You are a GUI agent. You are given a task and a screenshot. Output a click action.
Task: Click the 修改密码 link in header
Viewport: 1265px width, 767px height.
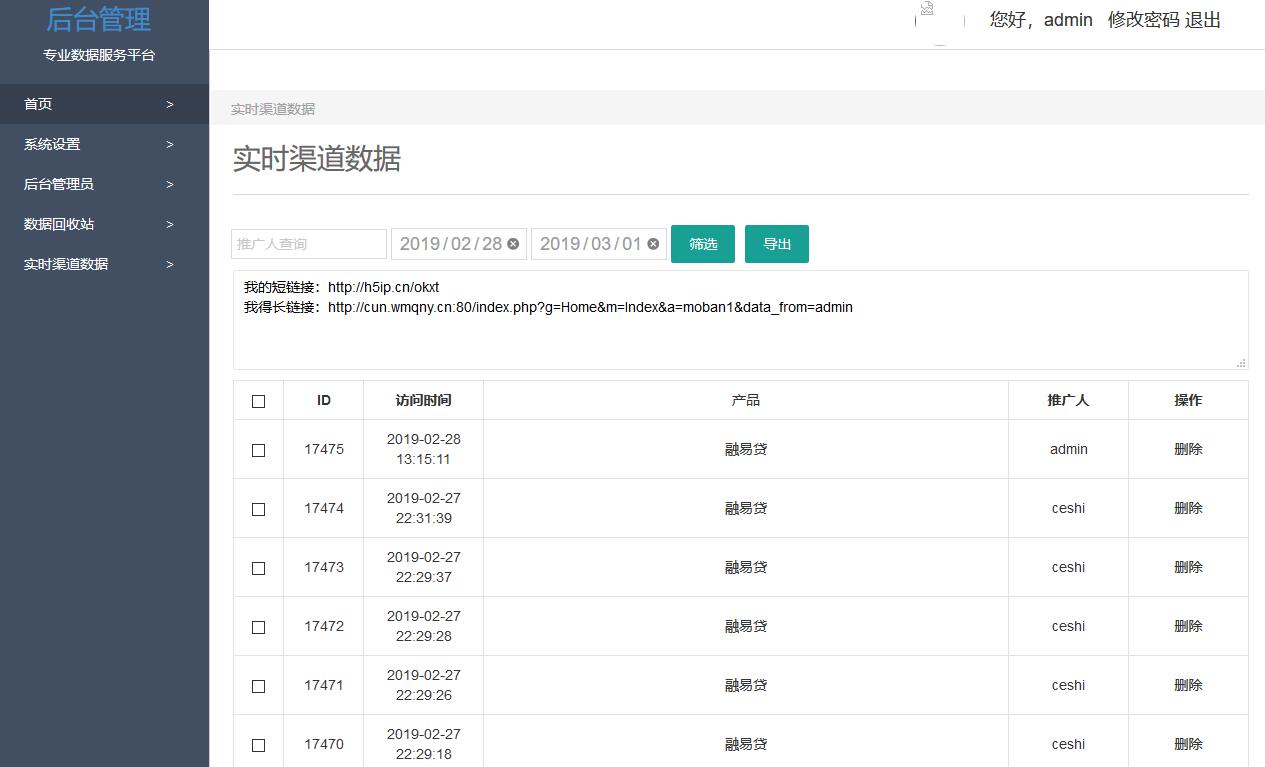[1143, 20]
